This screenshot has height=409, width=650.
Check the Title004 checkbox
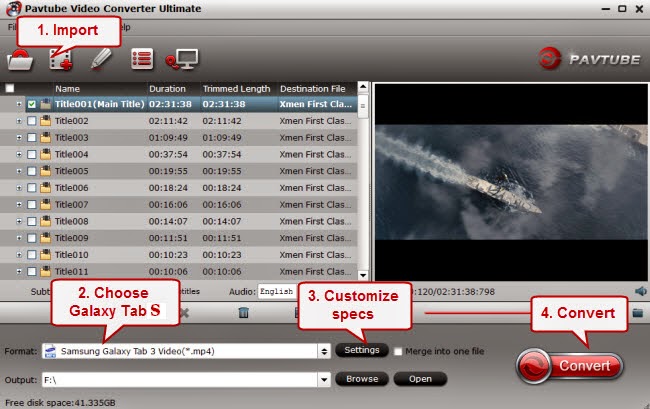(x=32, y=155)
